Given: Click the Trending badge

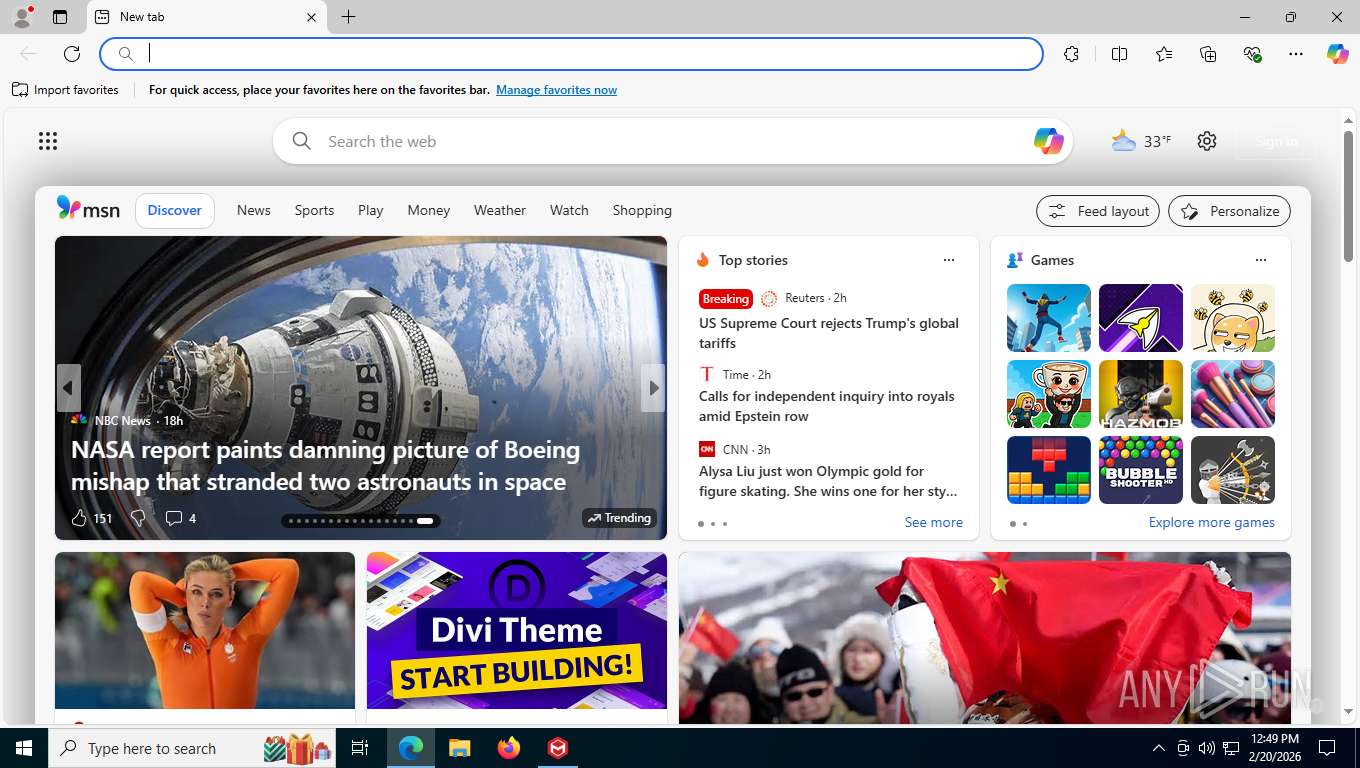Looking at the screenshot, I should [619, 518].
